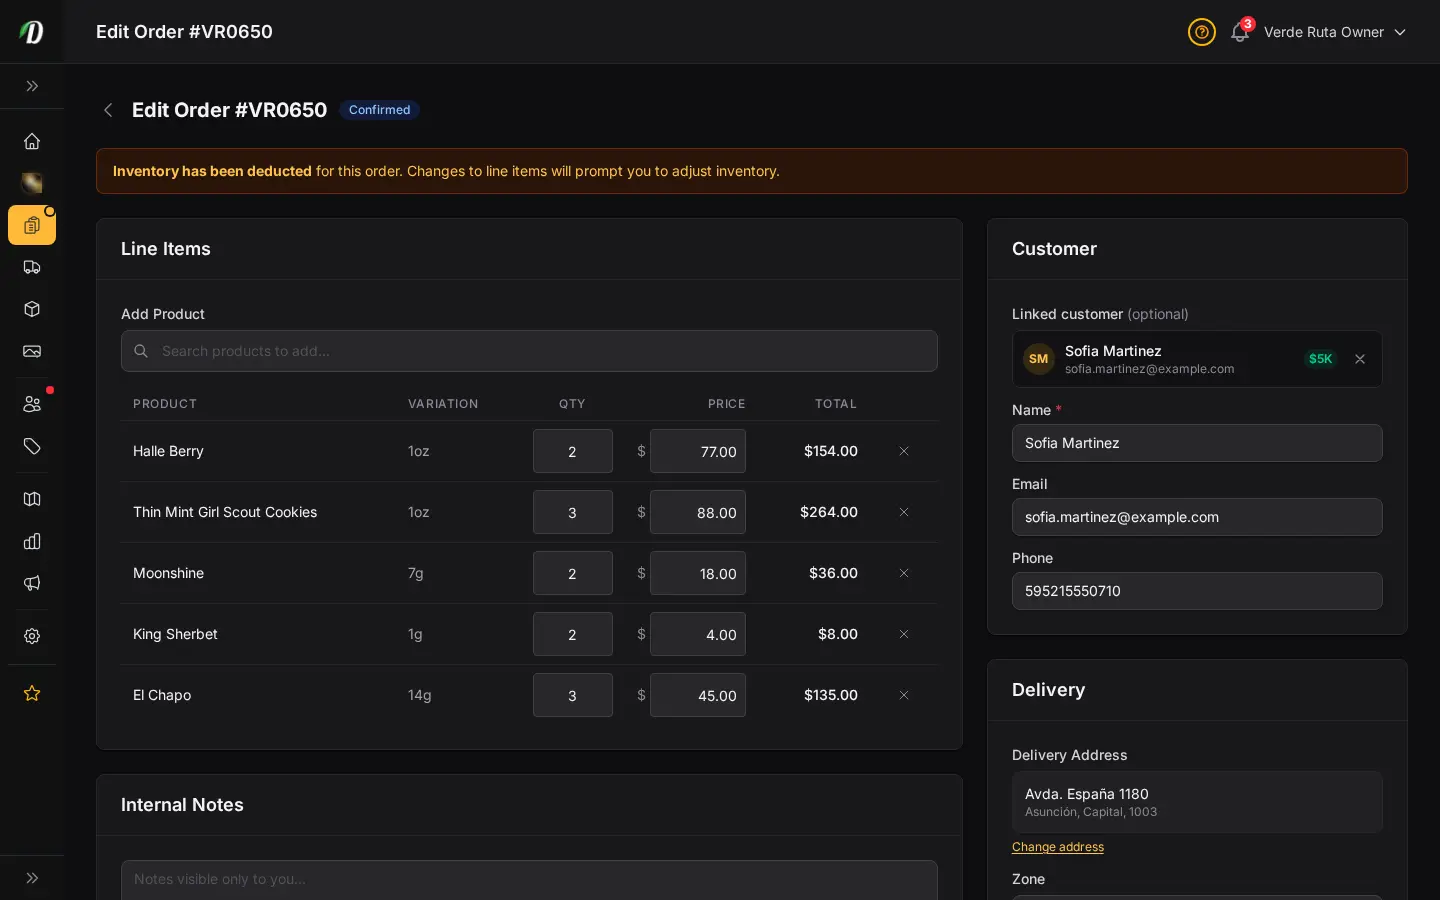This screenshot has height=900, width=1440.
Task: Click the search products field
Action: (x=529, y=351)
